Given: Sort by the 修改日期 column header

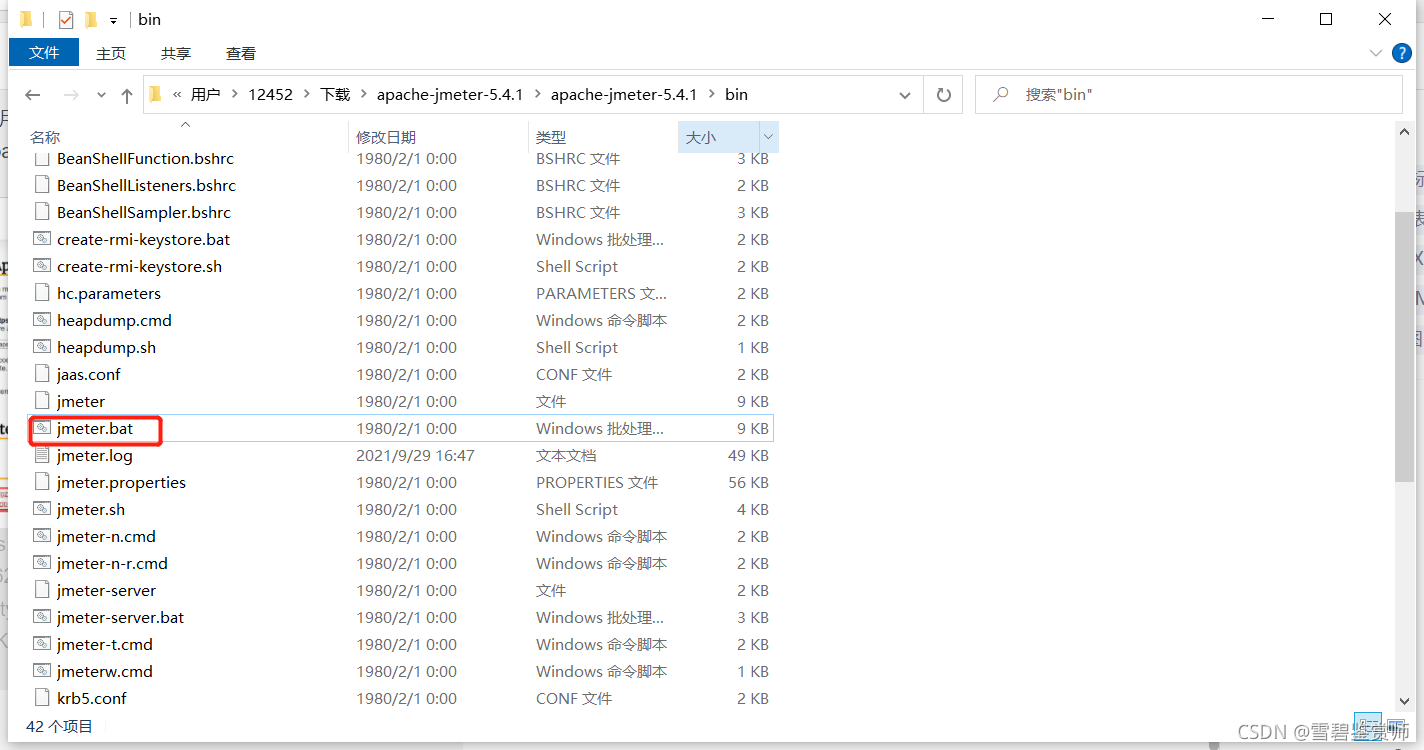Looking at the screenshot, I should point(386,137).
